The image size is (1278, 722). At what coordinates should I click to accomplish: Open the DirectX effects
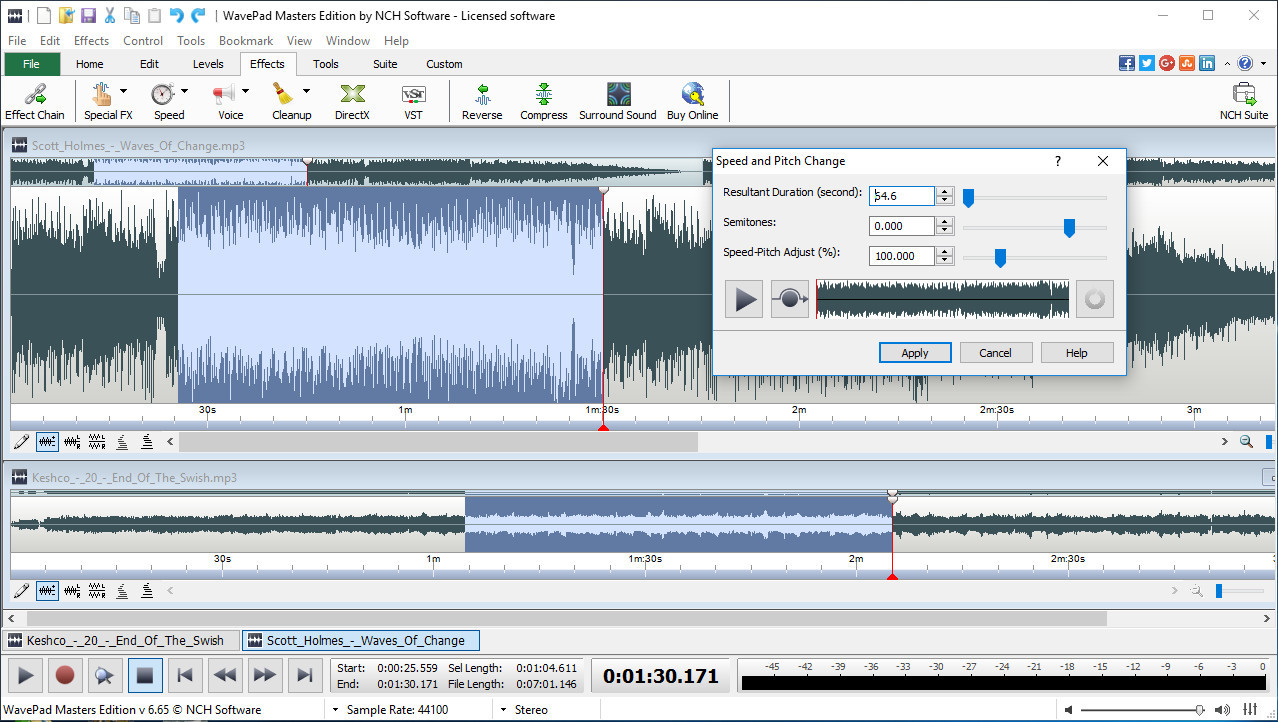(x=352, y=101)
